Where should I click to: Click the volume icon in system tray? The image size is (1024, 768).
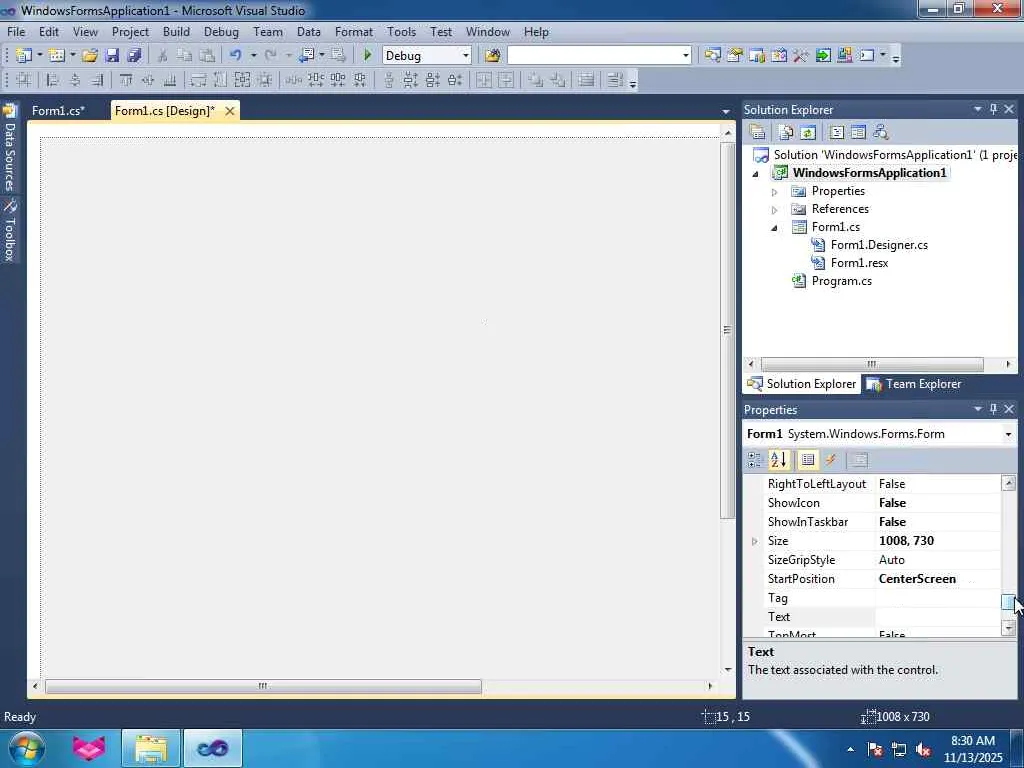tap(923, 750)
